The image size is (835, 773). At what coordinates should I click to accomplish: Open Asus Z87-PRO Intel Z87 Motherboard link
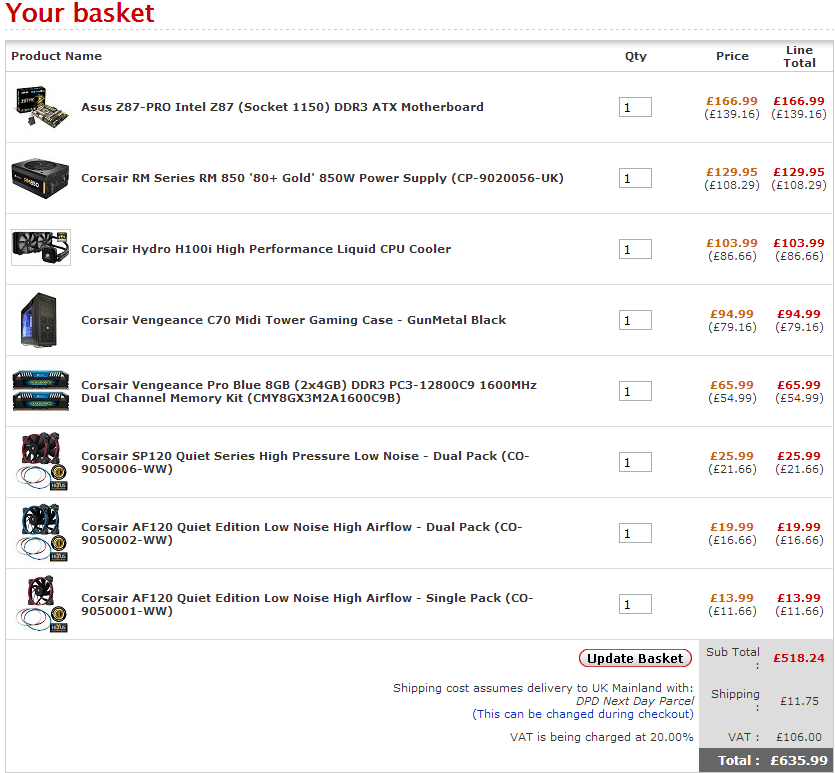282,107
